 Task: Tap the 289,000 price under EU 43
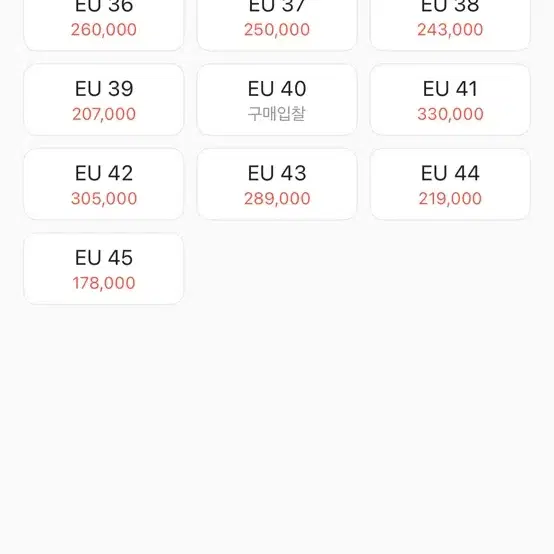277,199
